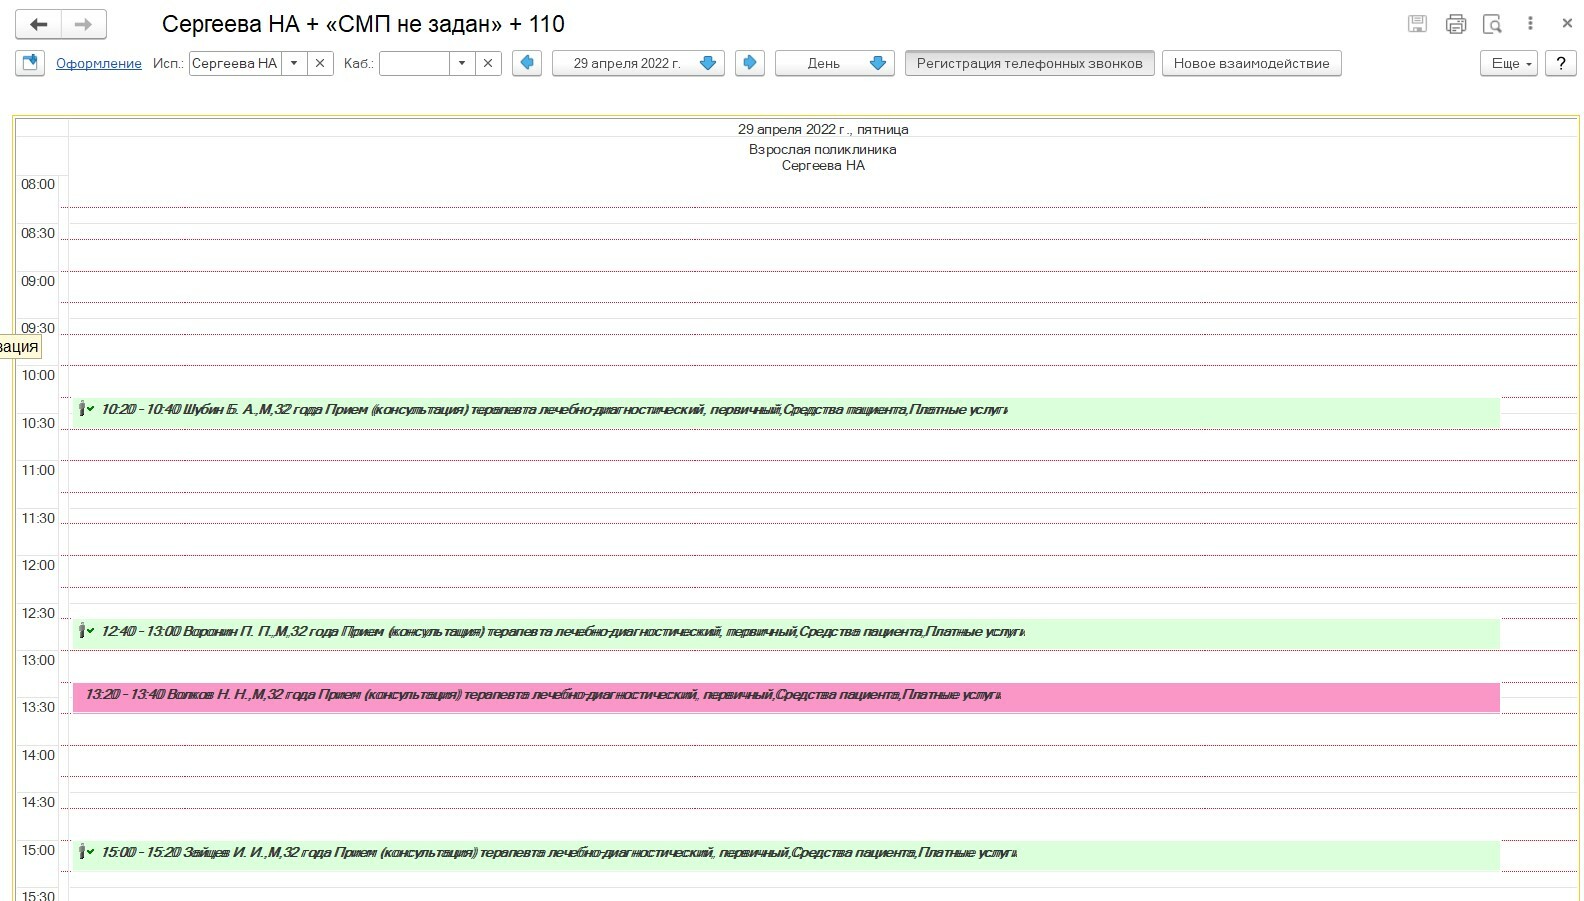Click Новое взаимодействие button
This screenshot has width=1584, height=901.
point(1251,63)
